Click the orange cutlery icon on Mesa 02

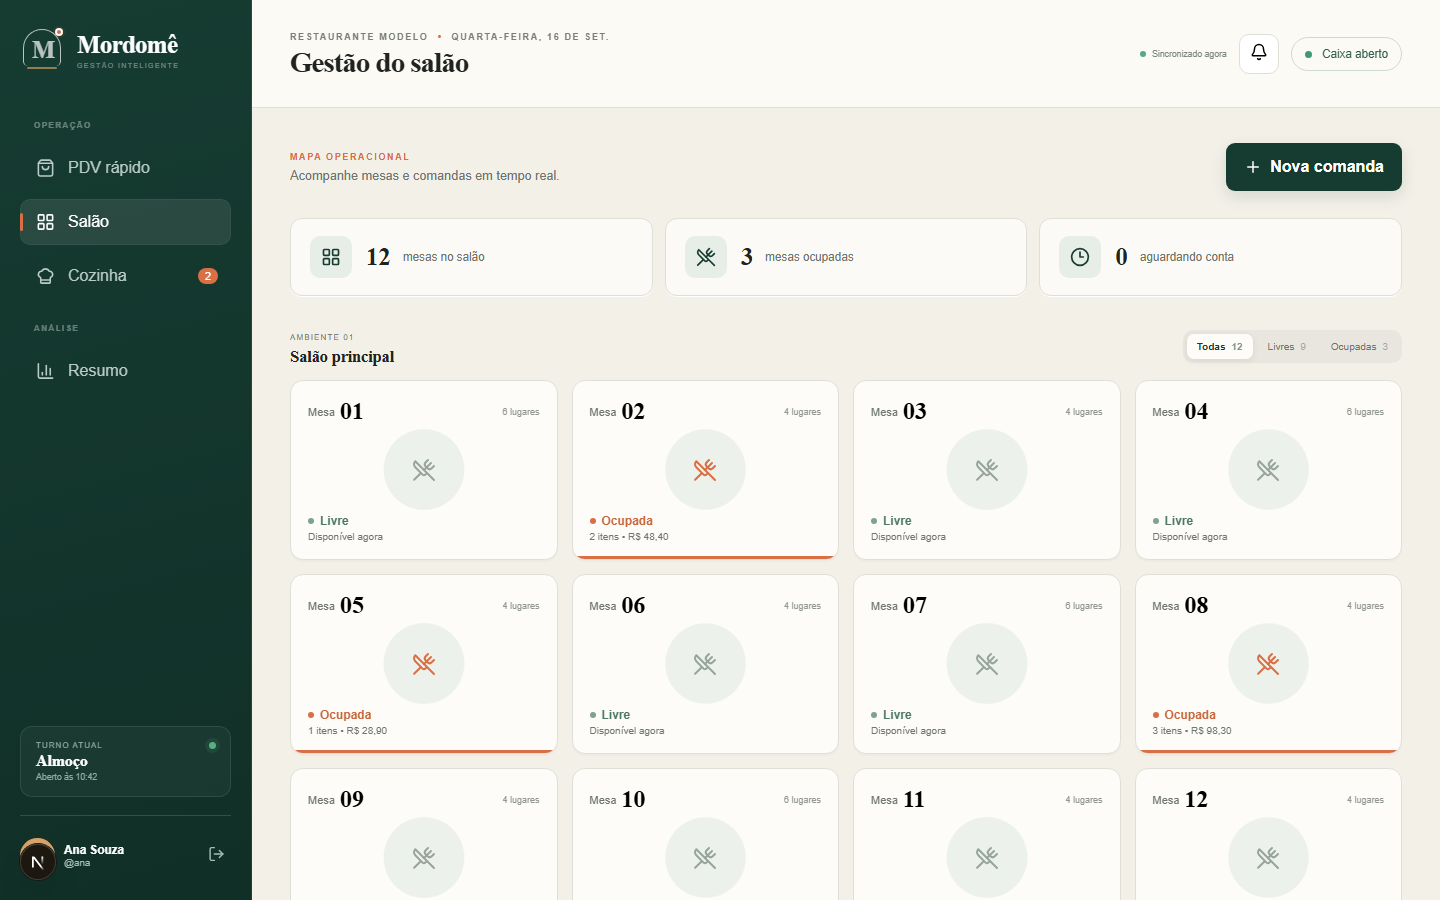[705, 470]
